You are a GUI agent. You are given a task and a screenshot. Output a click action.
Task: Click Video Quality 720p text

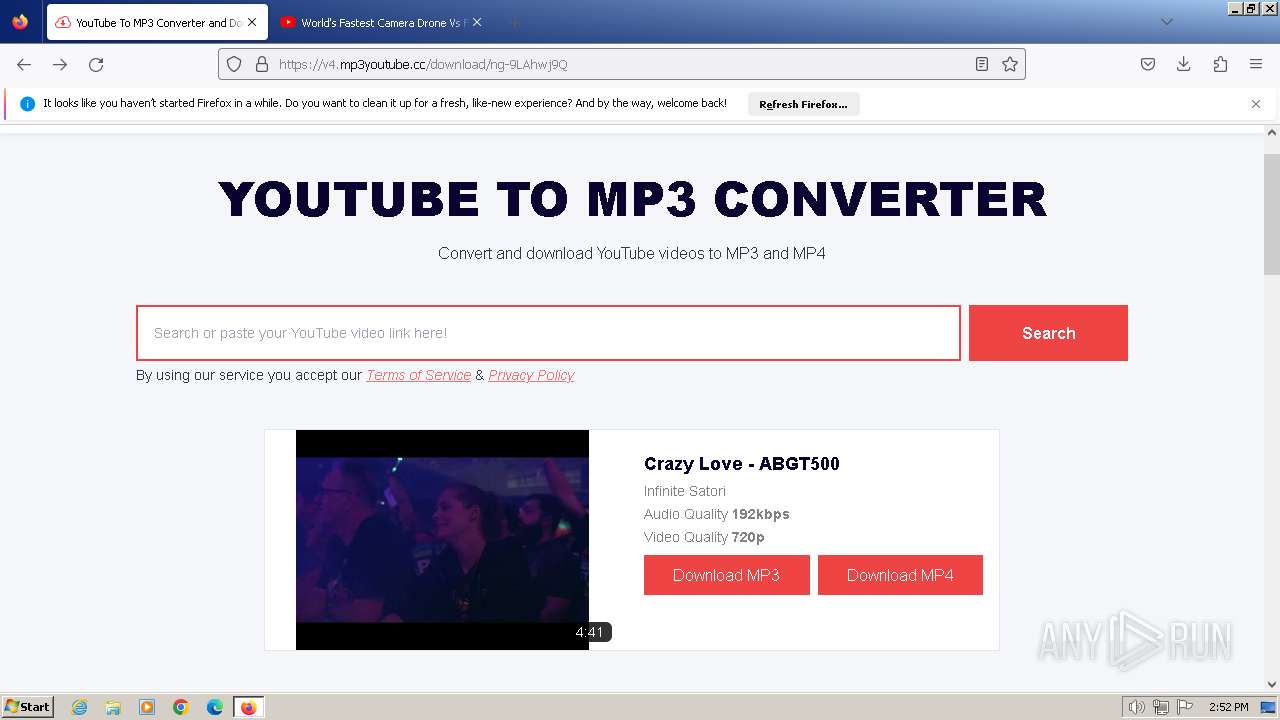point(704,537)
